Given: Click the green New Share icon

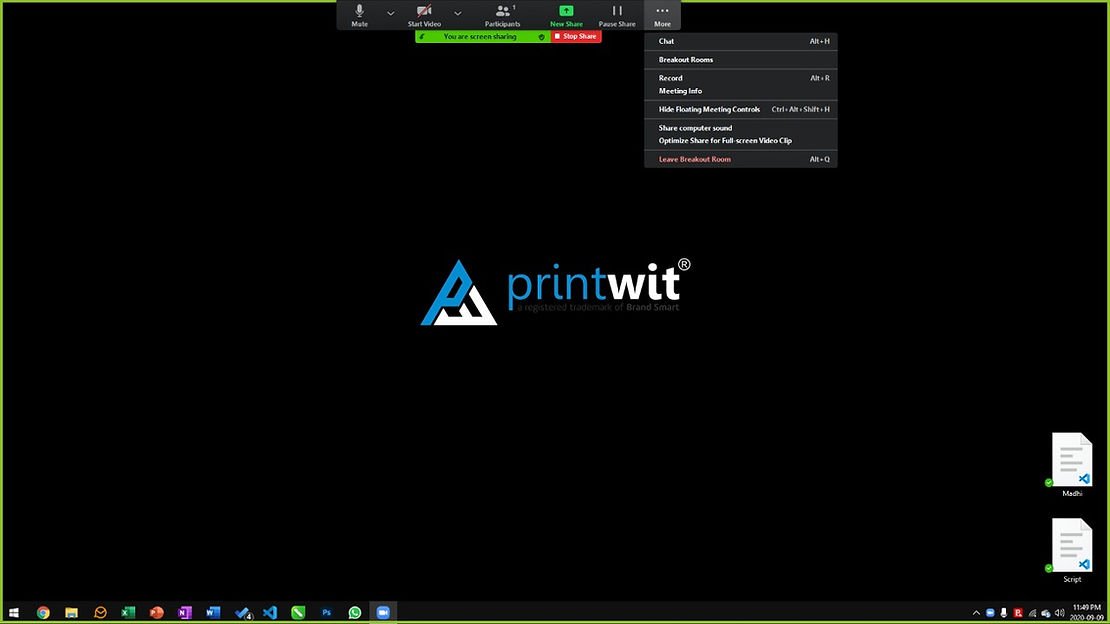Looking at the screenshot, I should (x=566, y=12).
